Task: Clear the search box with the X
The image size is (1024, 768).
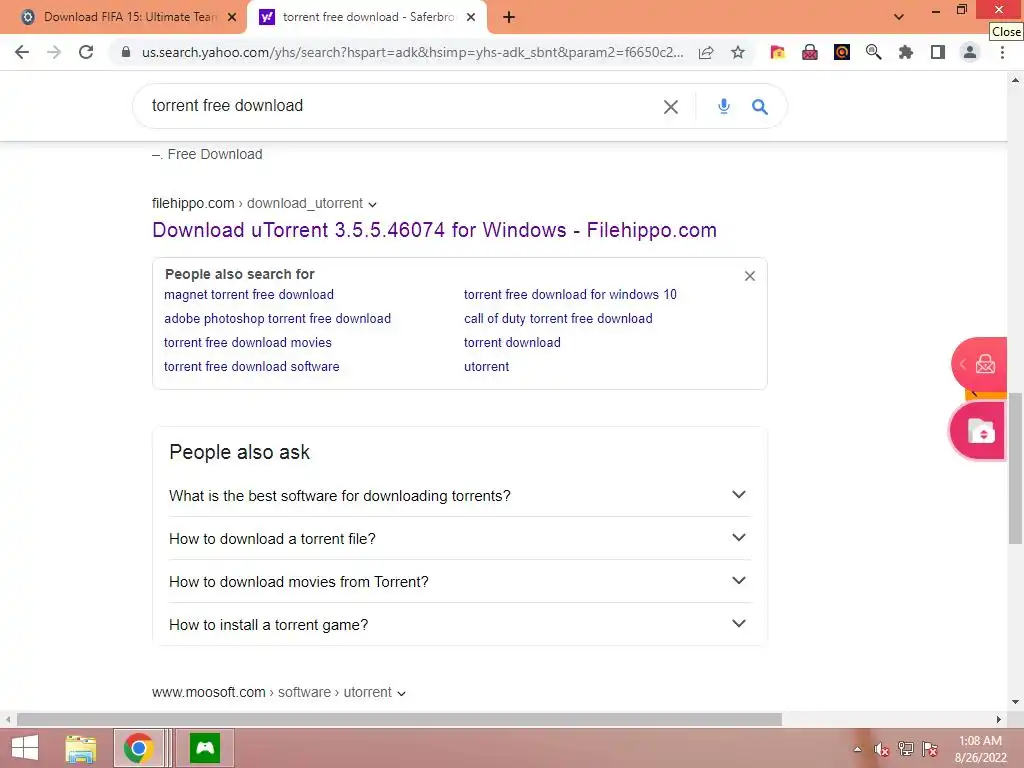Action: coord(671,106)
